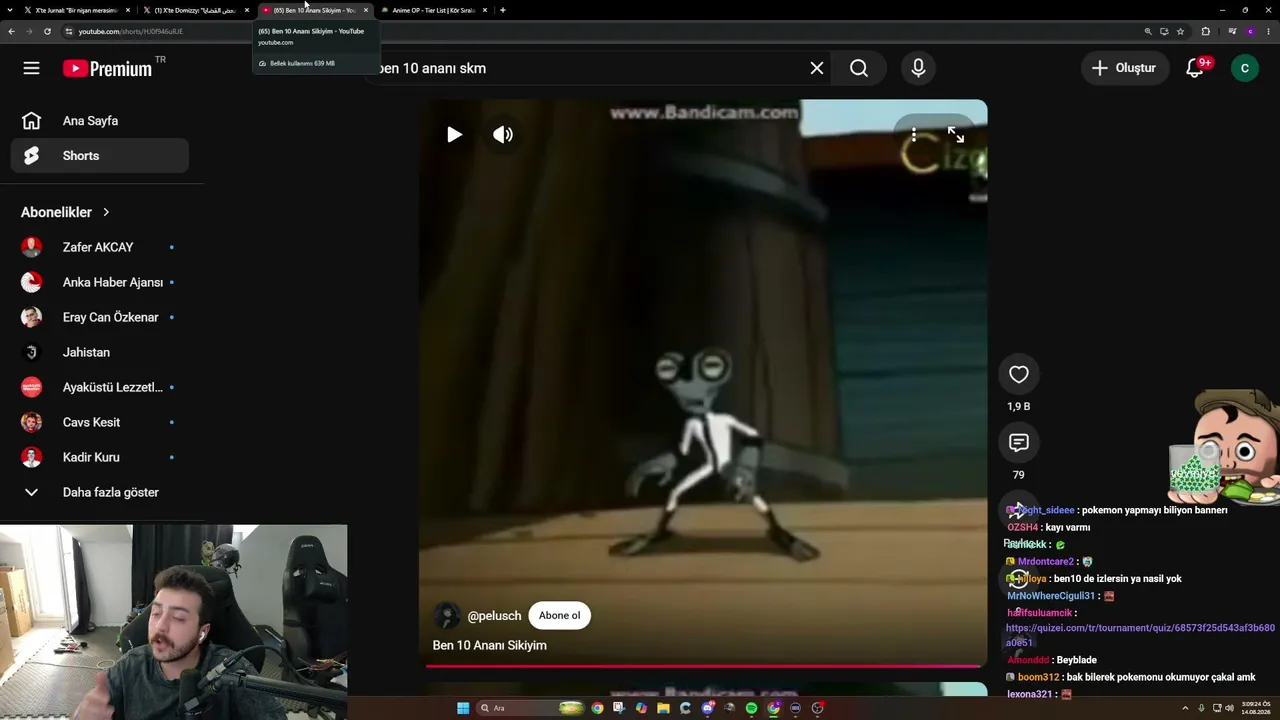The height and width of the screenshot is (720, 1280).
Task: Open the browser zoom magnifier indicator
Action: (x=1148, y=32)
